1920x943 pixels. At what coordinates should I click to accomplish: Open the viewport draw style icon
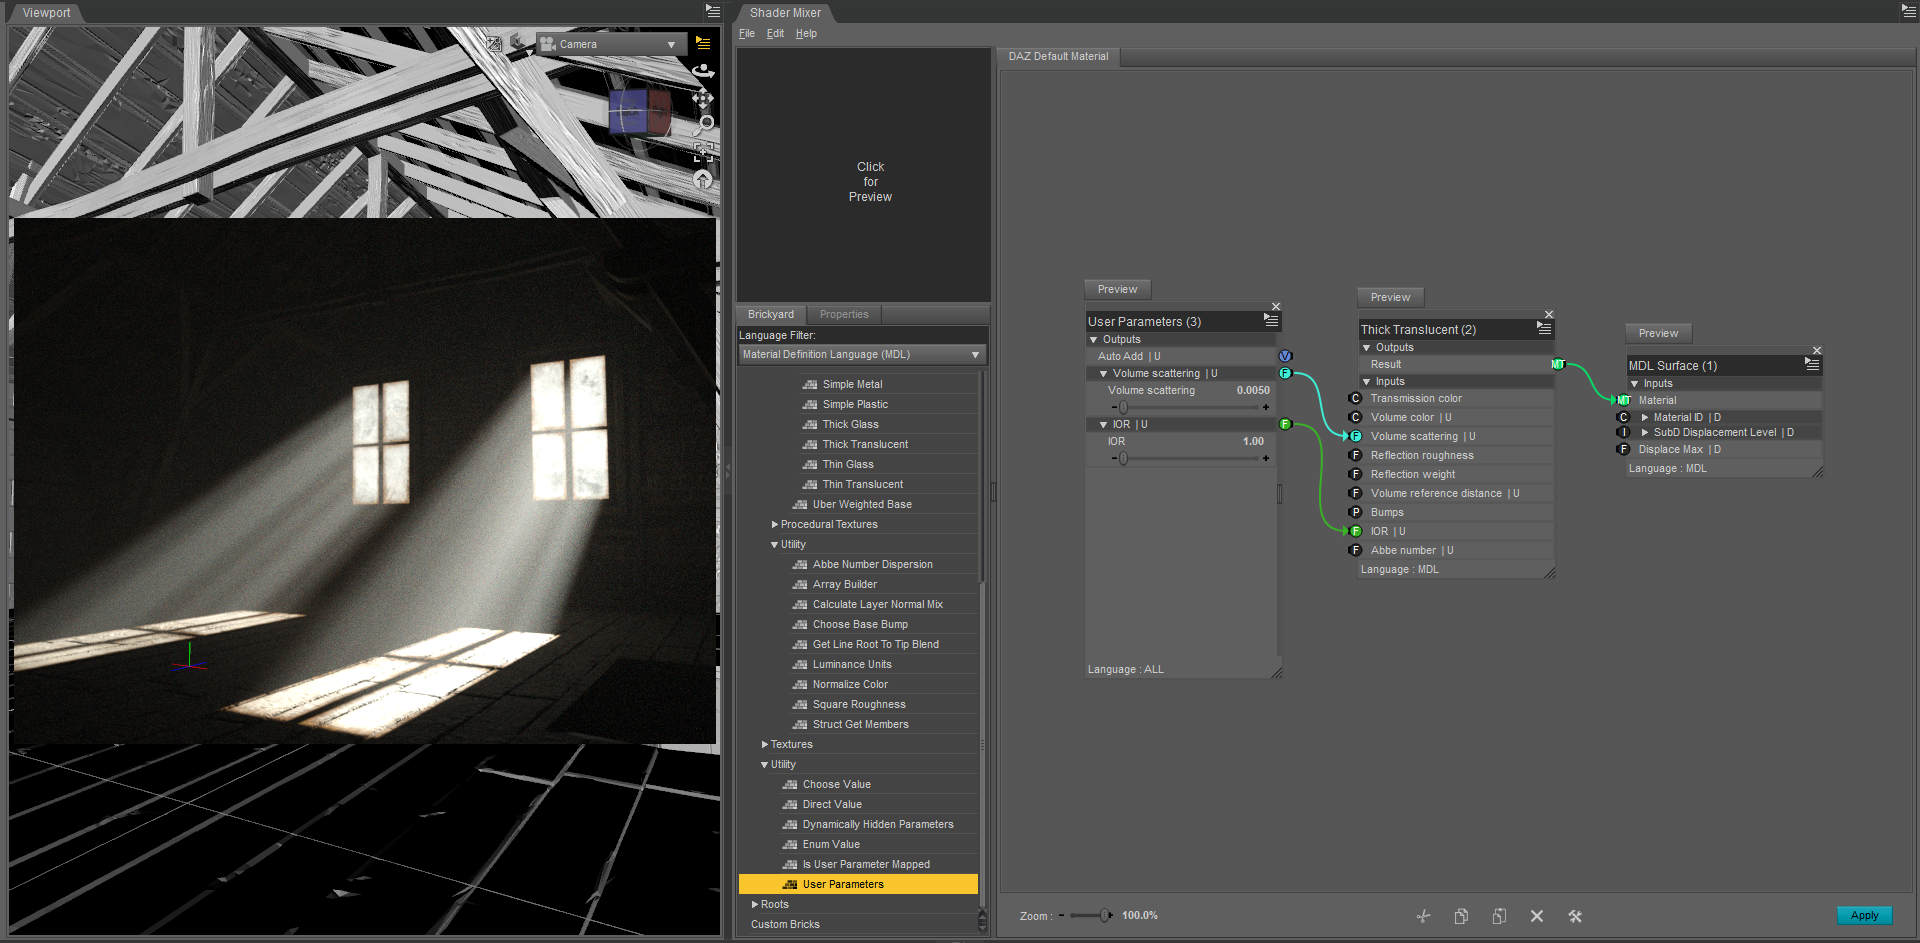tap(494, 44)
